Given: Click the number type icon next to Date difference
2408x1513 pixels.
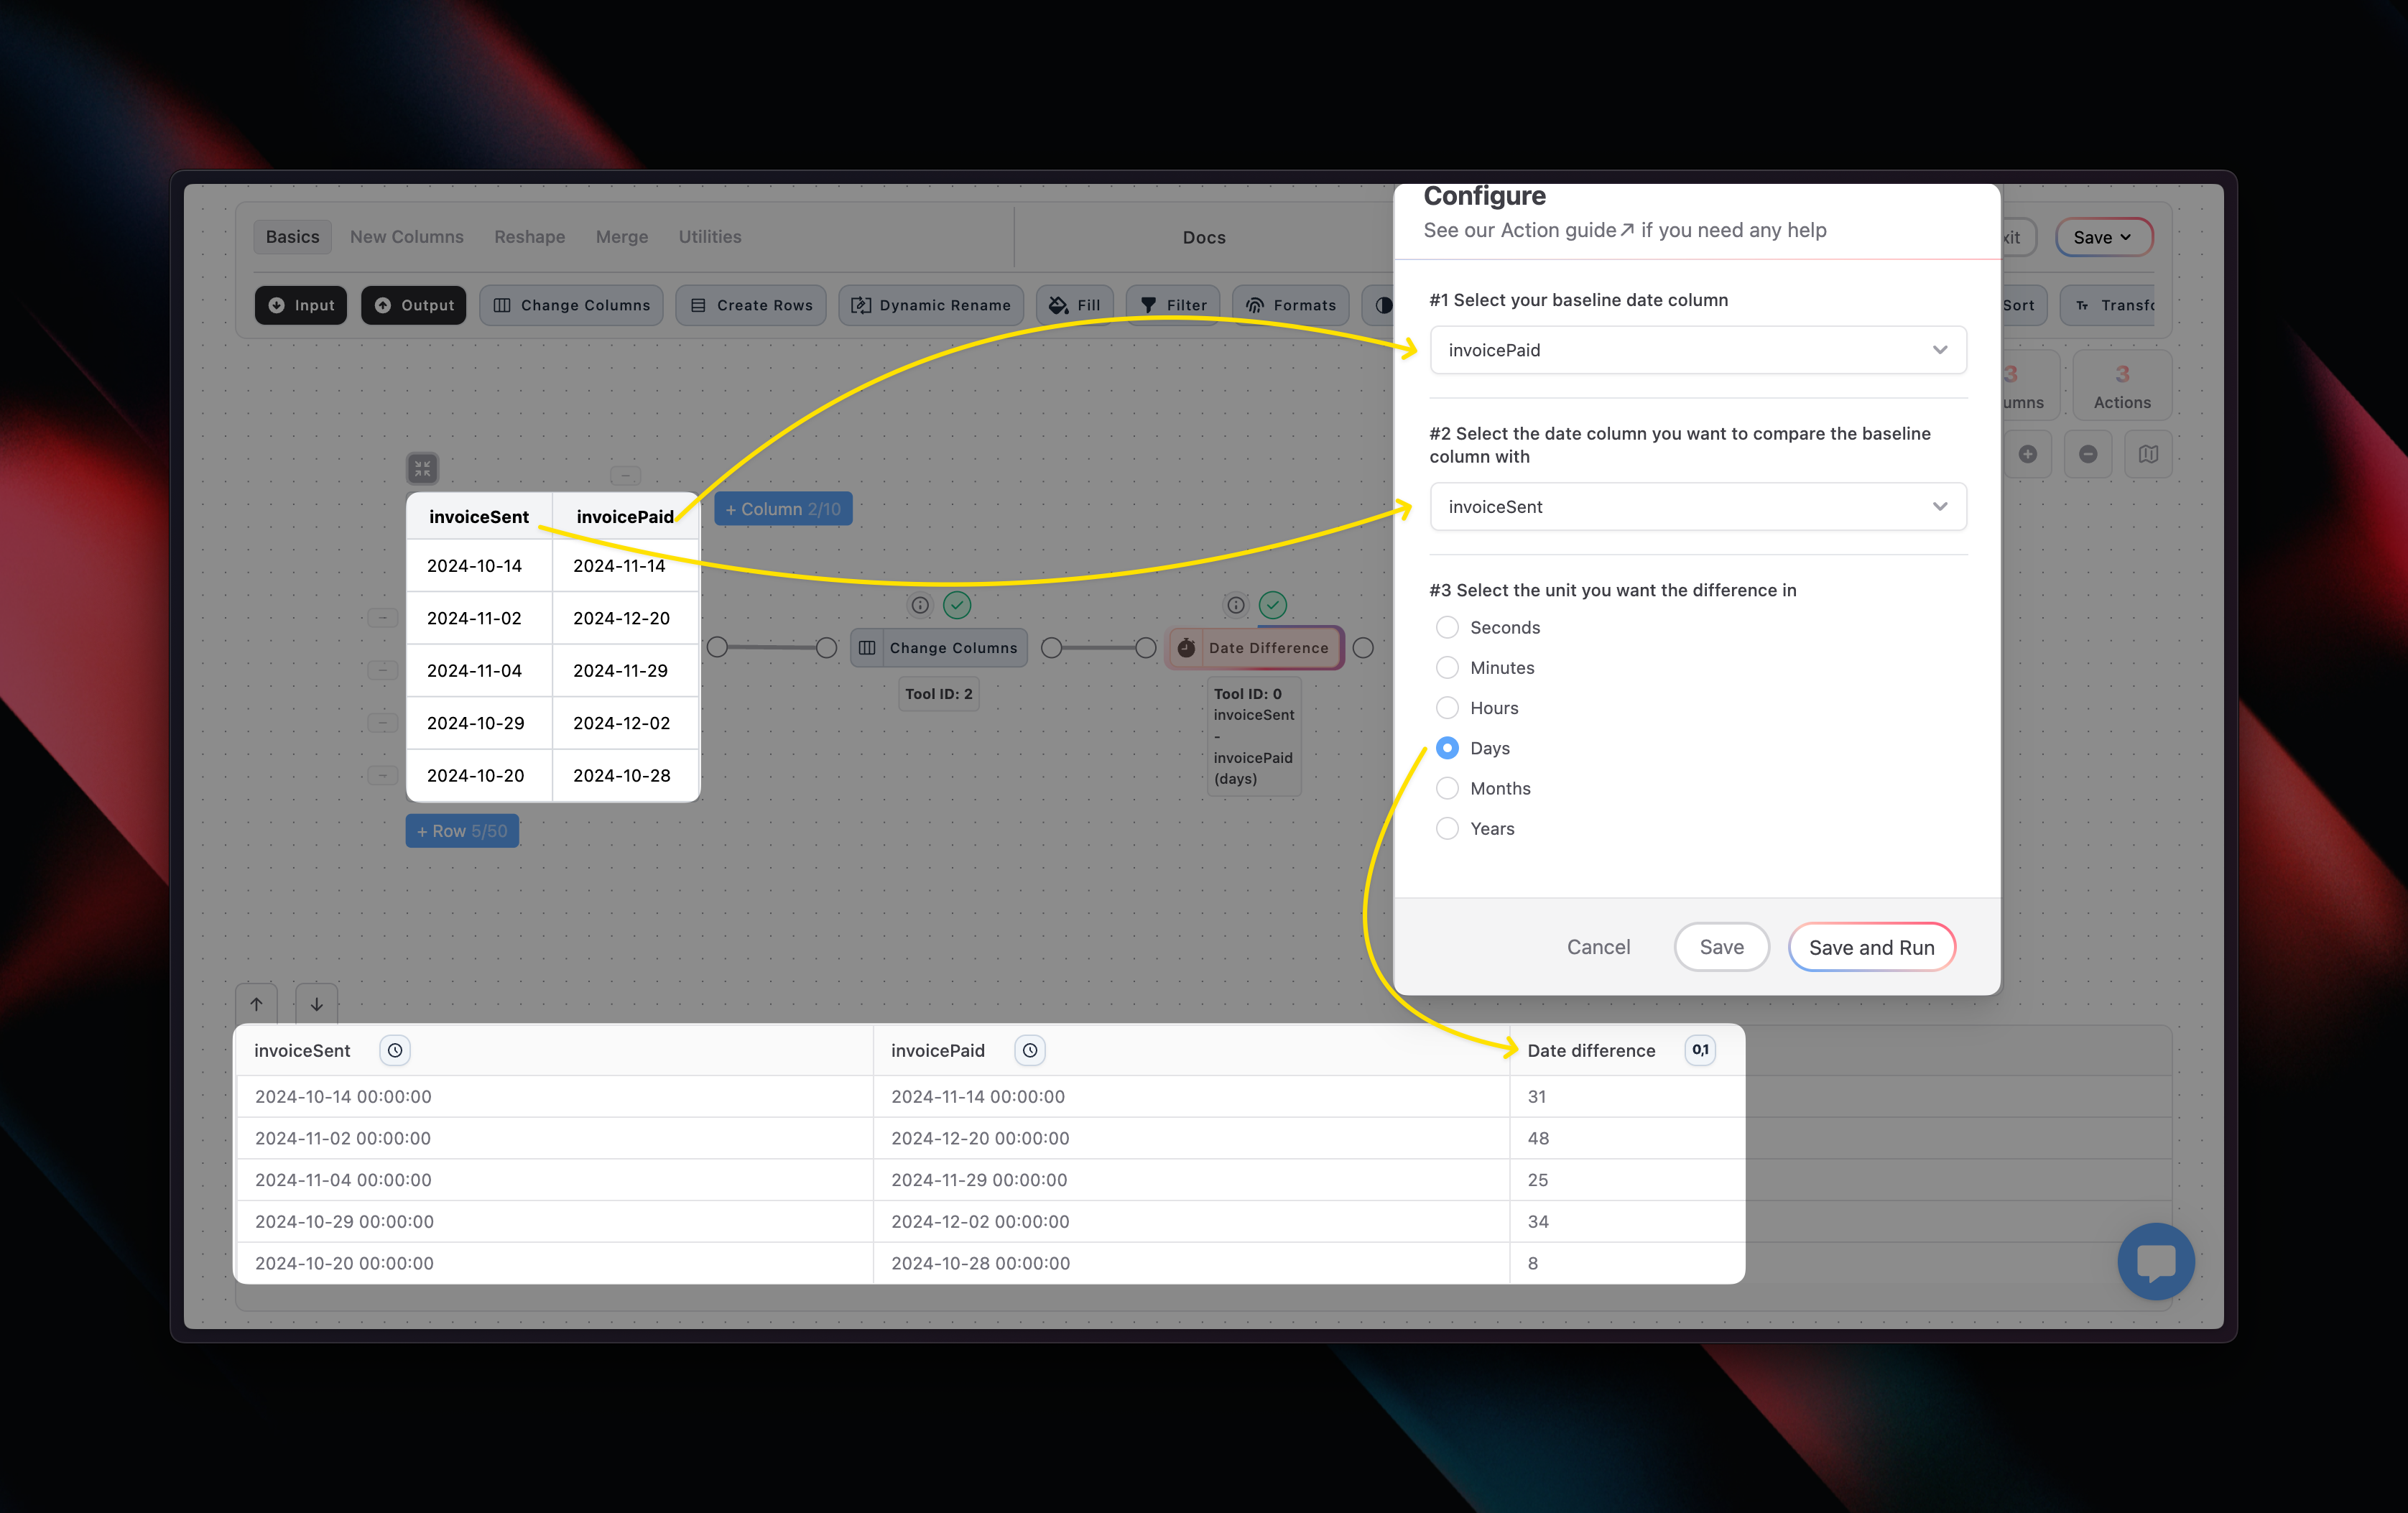Looking at the screenshot, I should click(1700, 1050).
